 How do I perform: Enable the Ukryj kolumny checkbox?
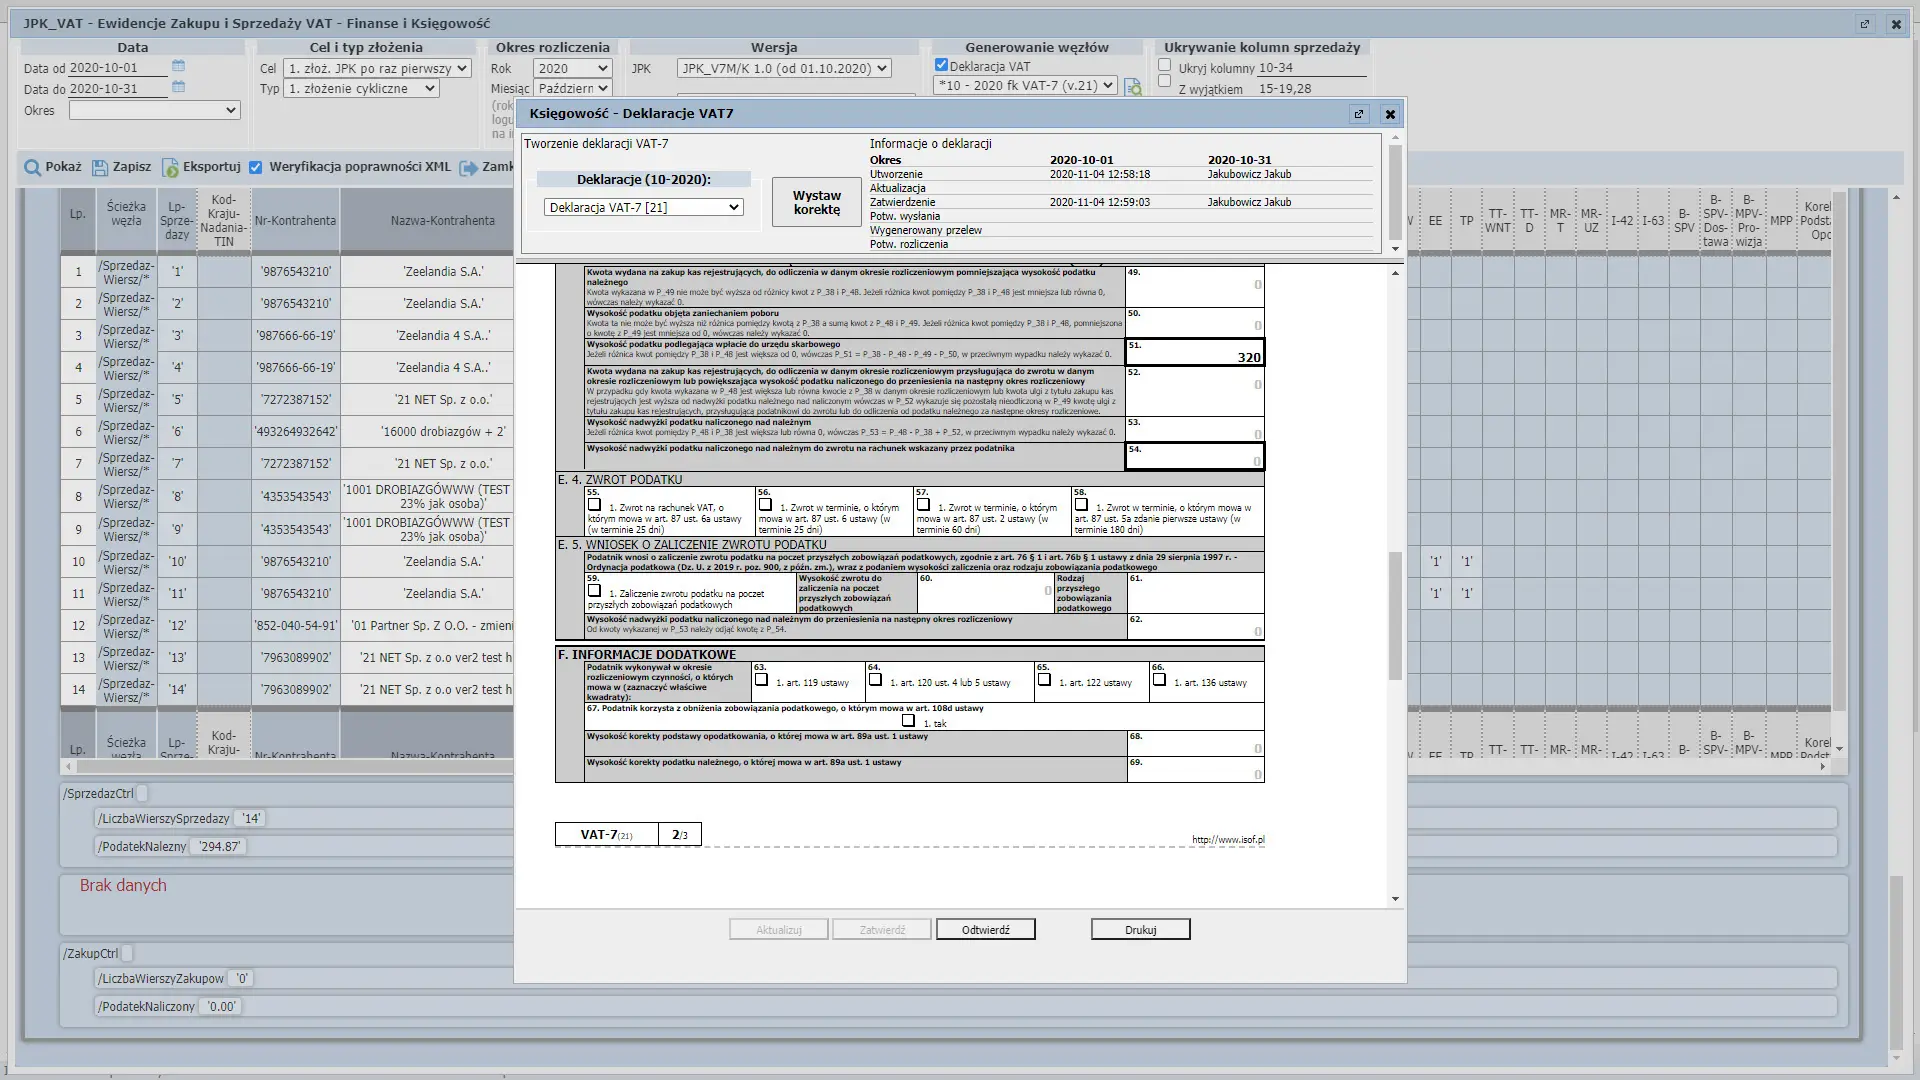point(1164,65)
